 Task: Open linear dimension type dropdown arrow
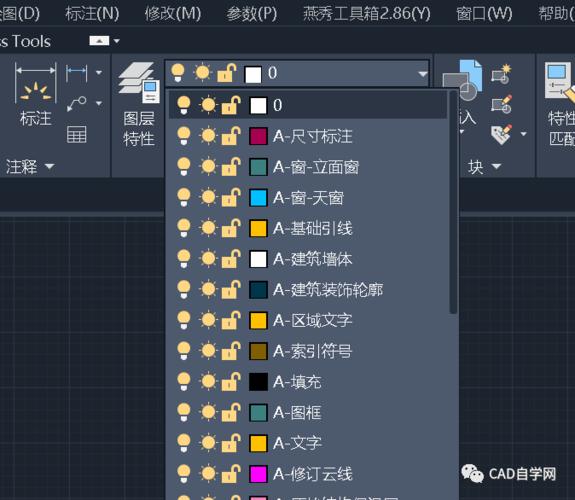click(x=99, y=73)
